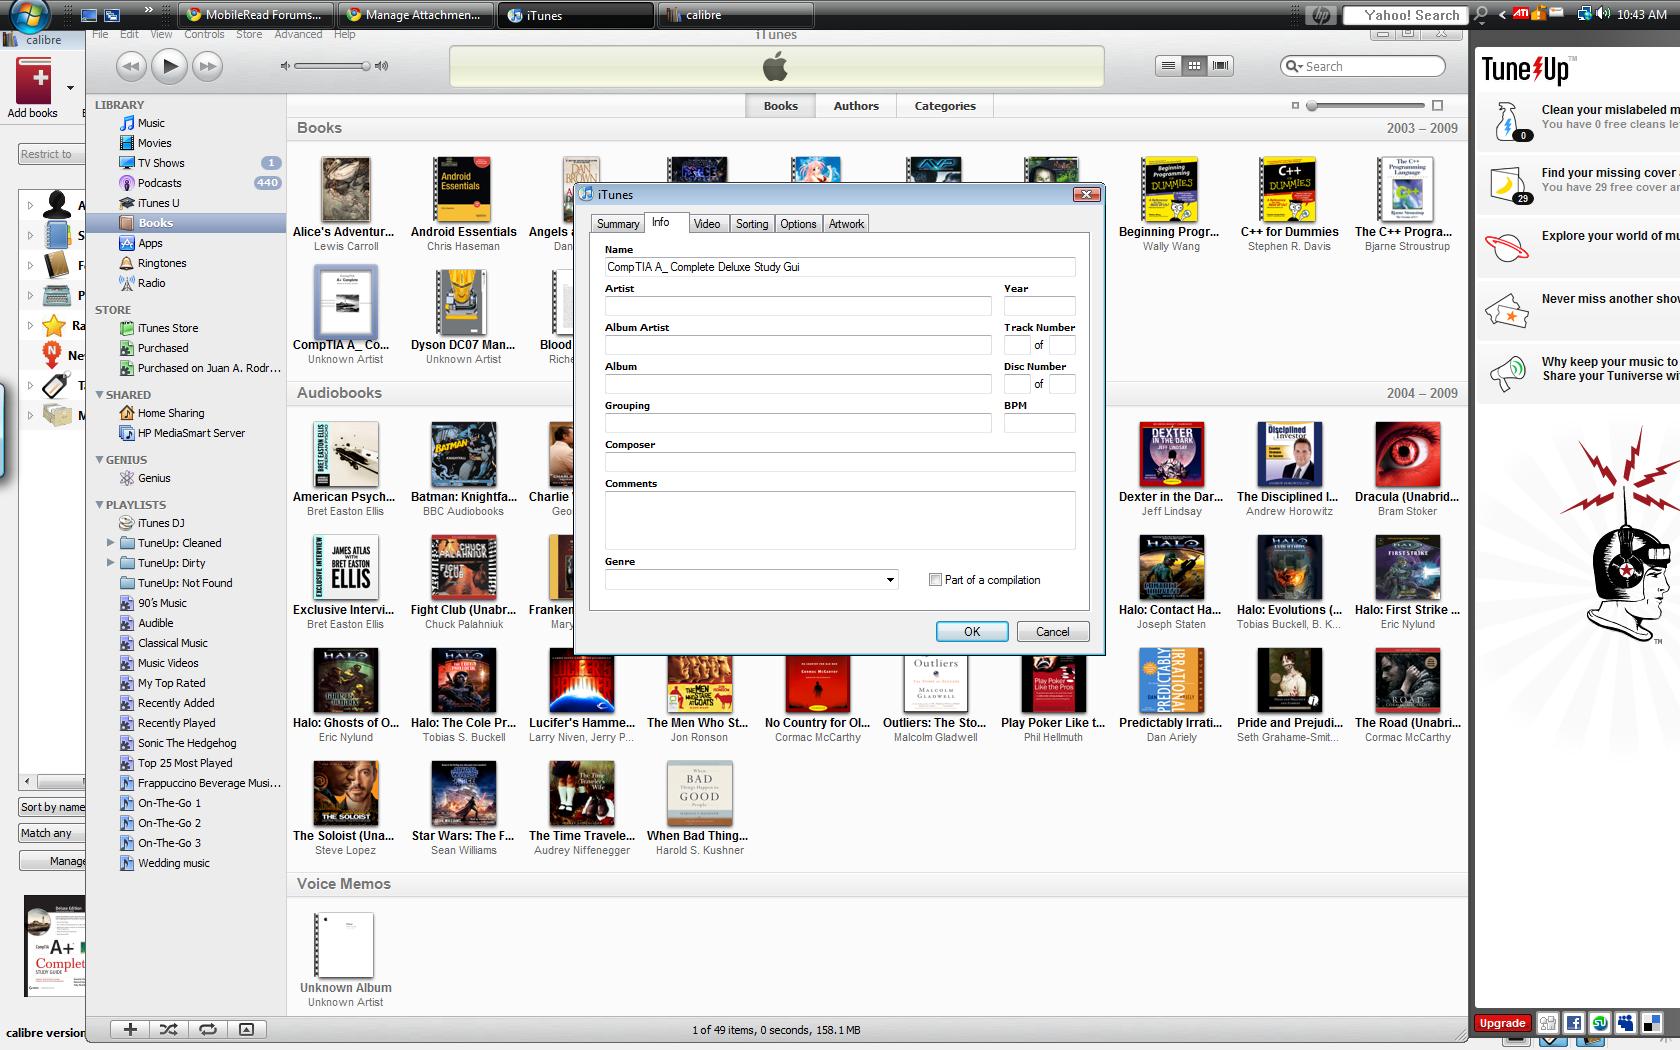Expand the TuneUp: Cleaned folder
The height and width of the screenshot is (1050, 1680).
(x=110, y=543)
